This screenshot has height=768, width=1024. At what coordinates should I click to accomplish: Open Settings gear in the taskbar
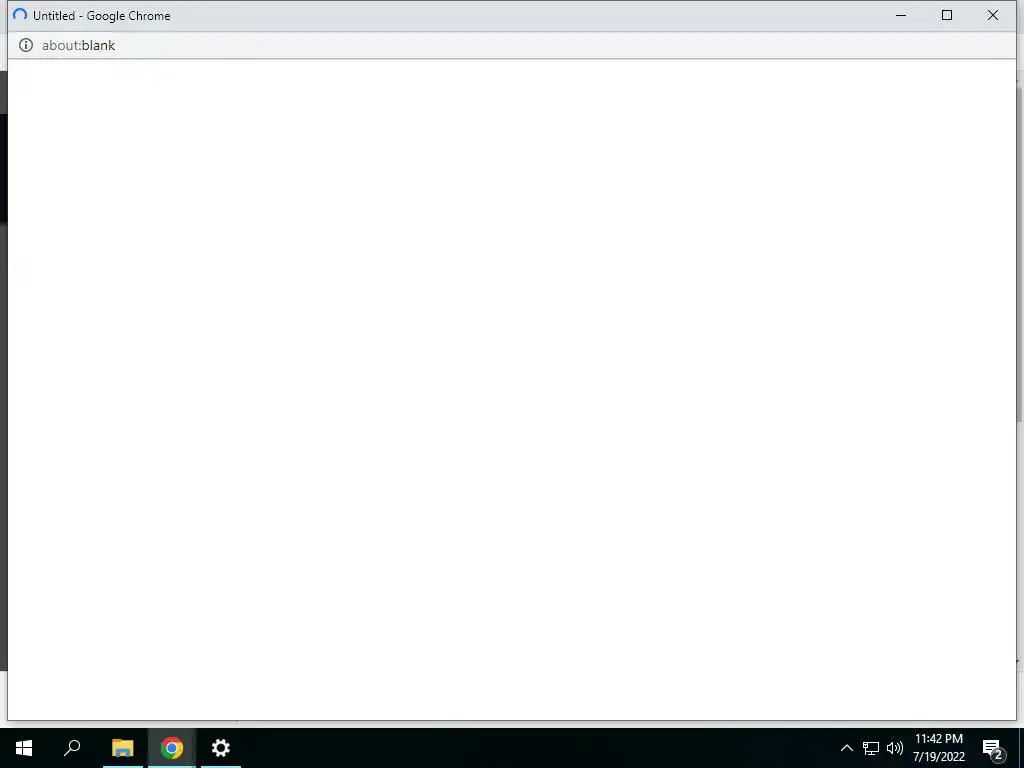221,748
